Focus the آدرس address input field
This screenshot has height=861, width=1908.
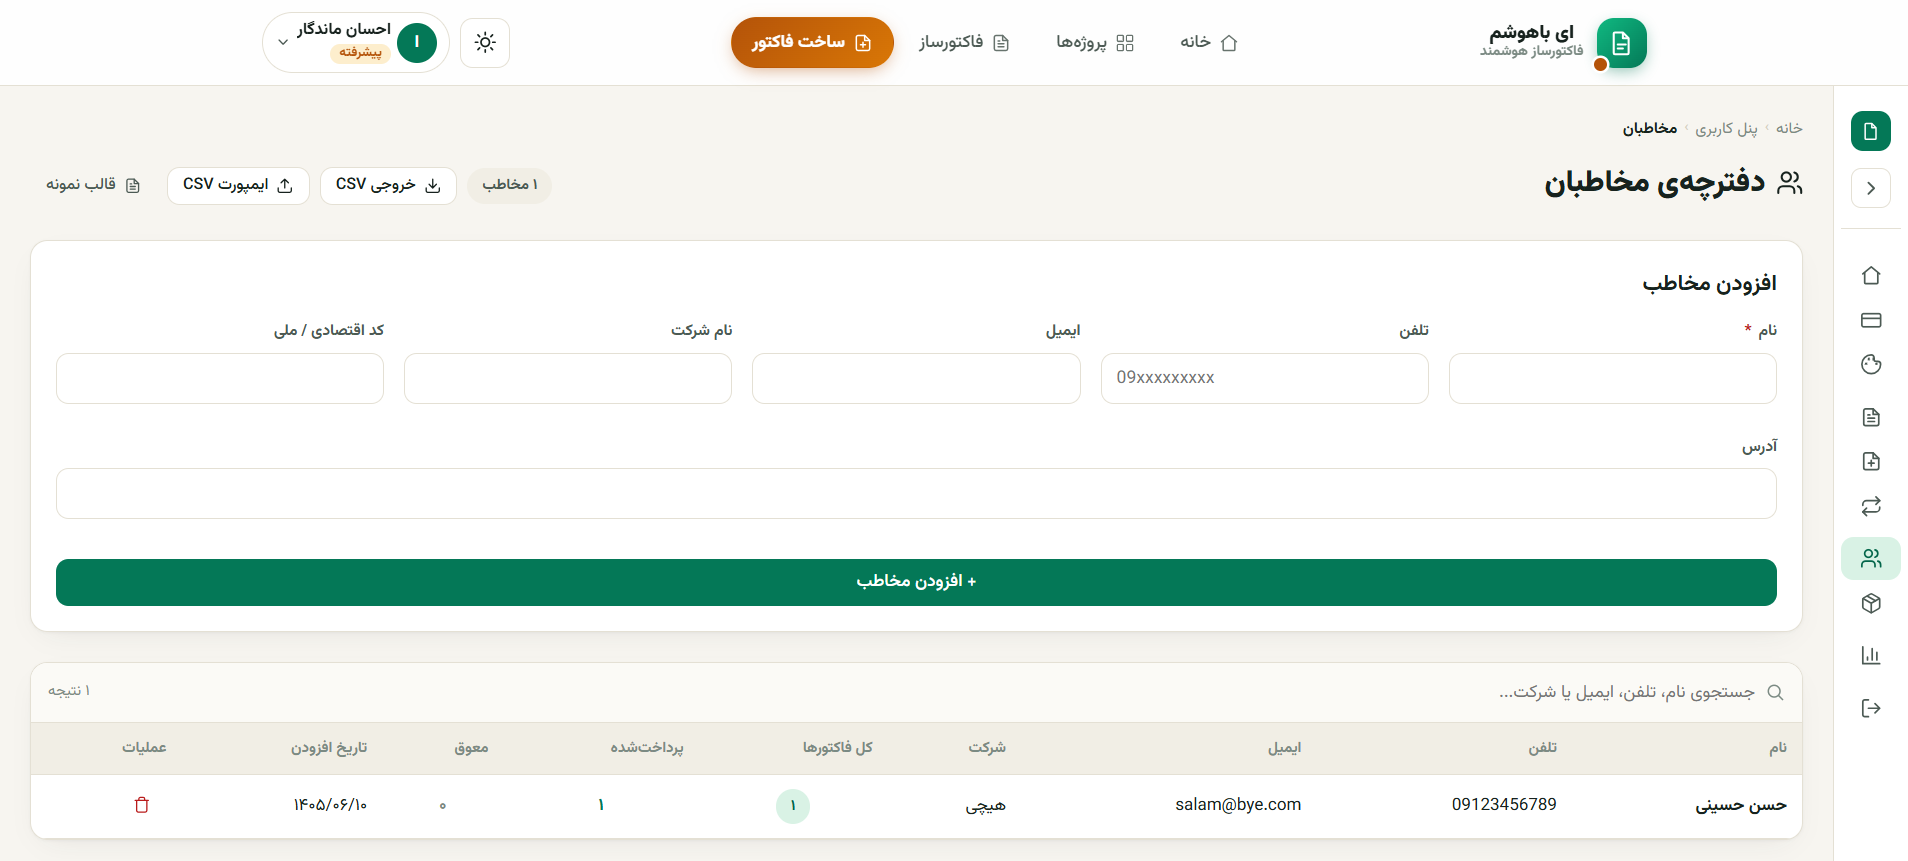[x=916, y=493]
